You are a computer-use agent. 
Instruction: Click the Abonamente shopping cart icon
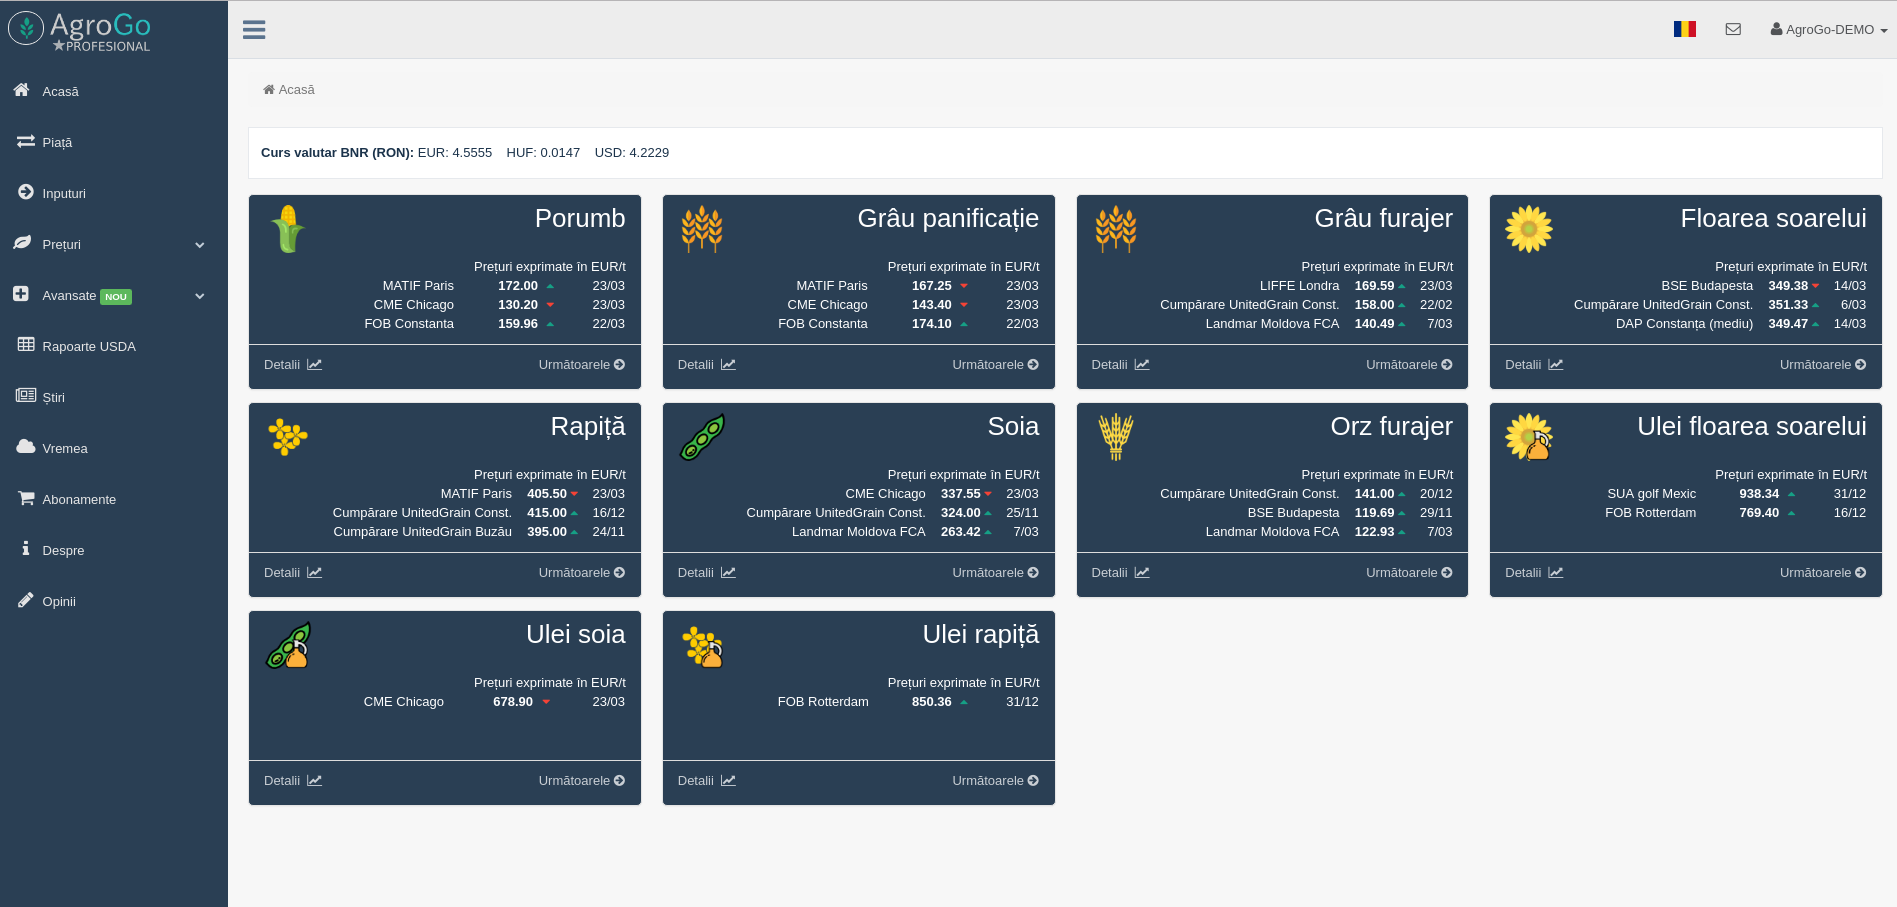coord(26,498)
